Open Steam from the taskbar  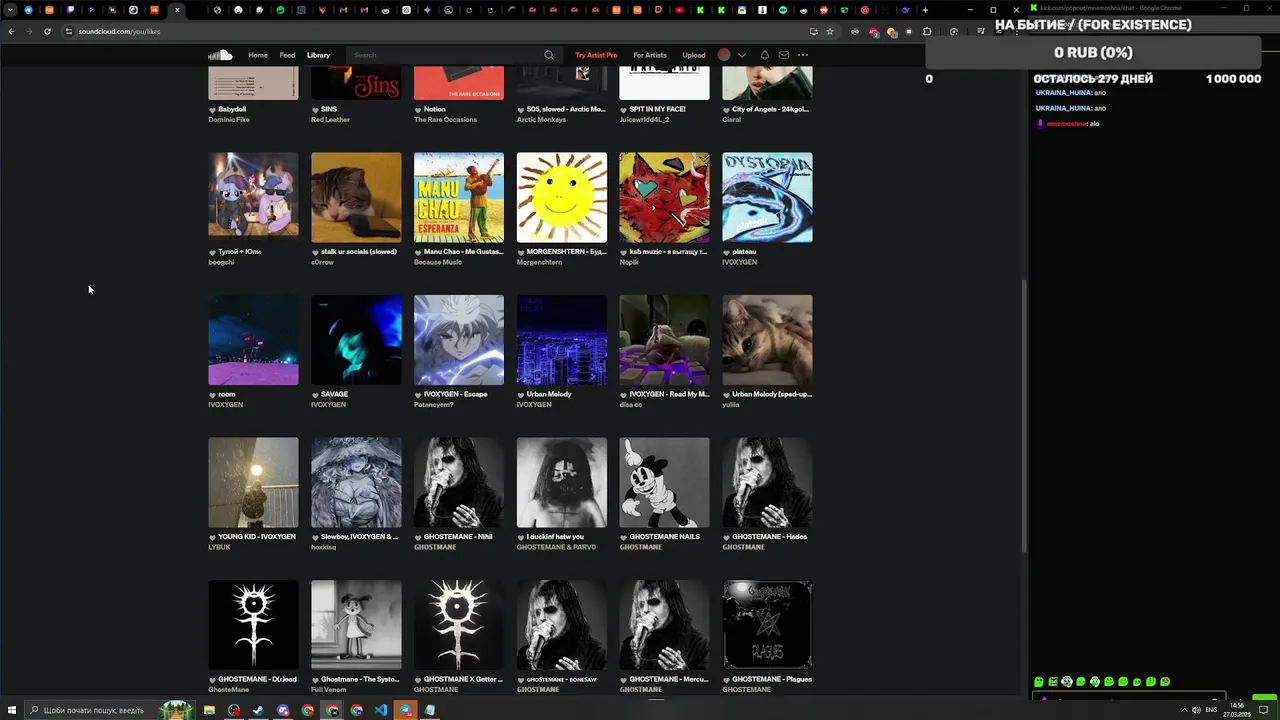pyautogui.click(x=258, y=710)
